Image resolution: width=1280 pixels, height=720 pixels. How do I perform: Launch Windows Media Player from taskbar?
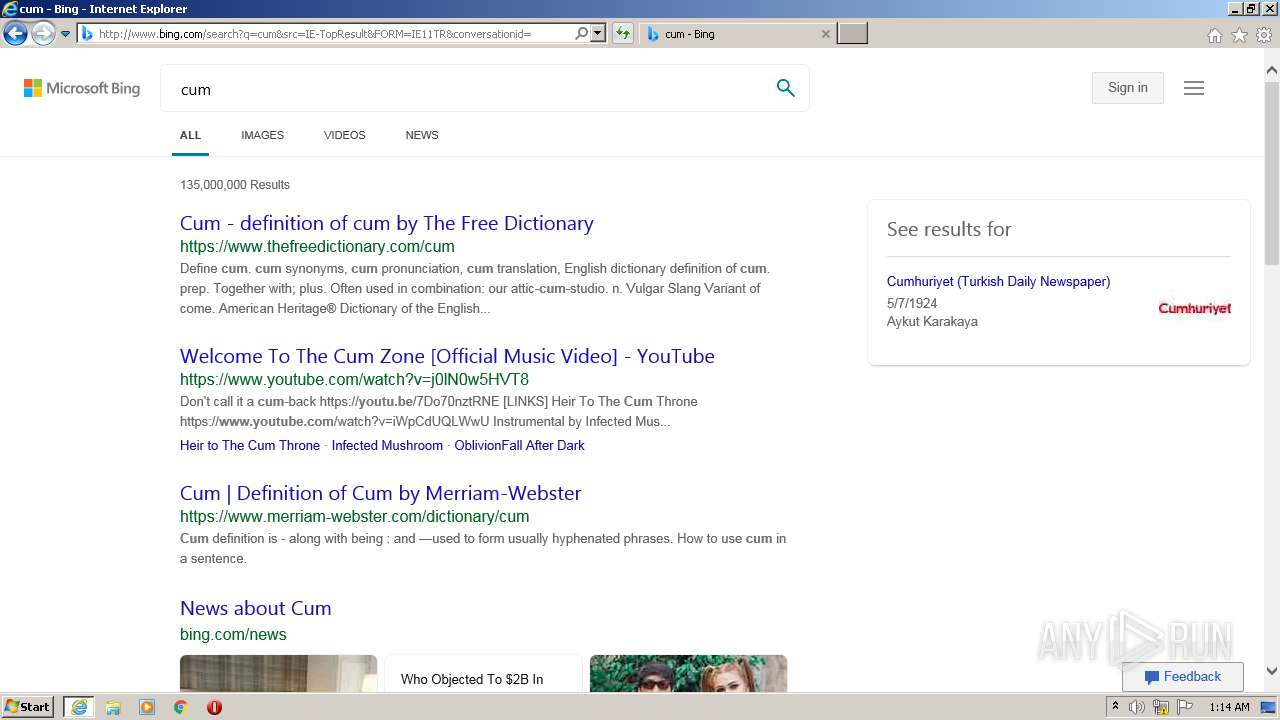147,707
